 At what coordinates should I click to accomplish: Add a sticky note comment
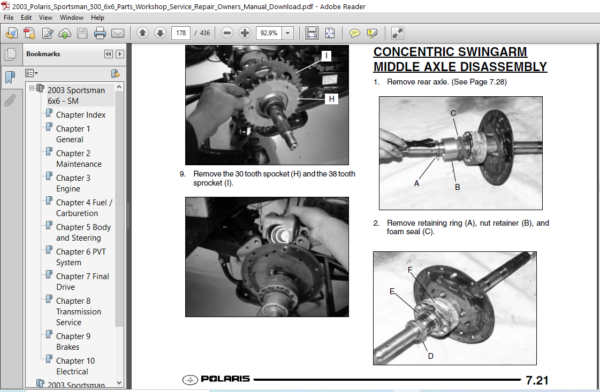click(x=354, y=33)
